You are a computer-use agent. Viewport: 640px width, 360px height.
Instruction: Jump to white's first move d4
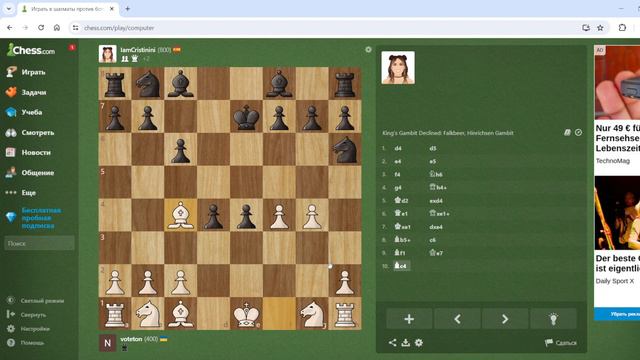398,148
